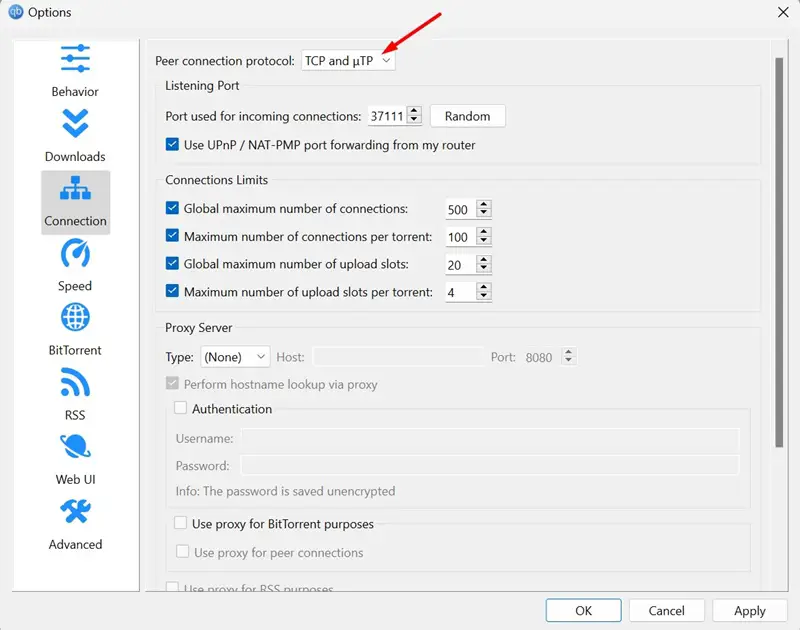Click the proxy Port field showing 8080
Viewport: 800px width, 630px height.
point(543,357)
